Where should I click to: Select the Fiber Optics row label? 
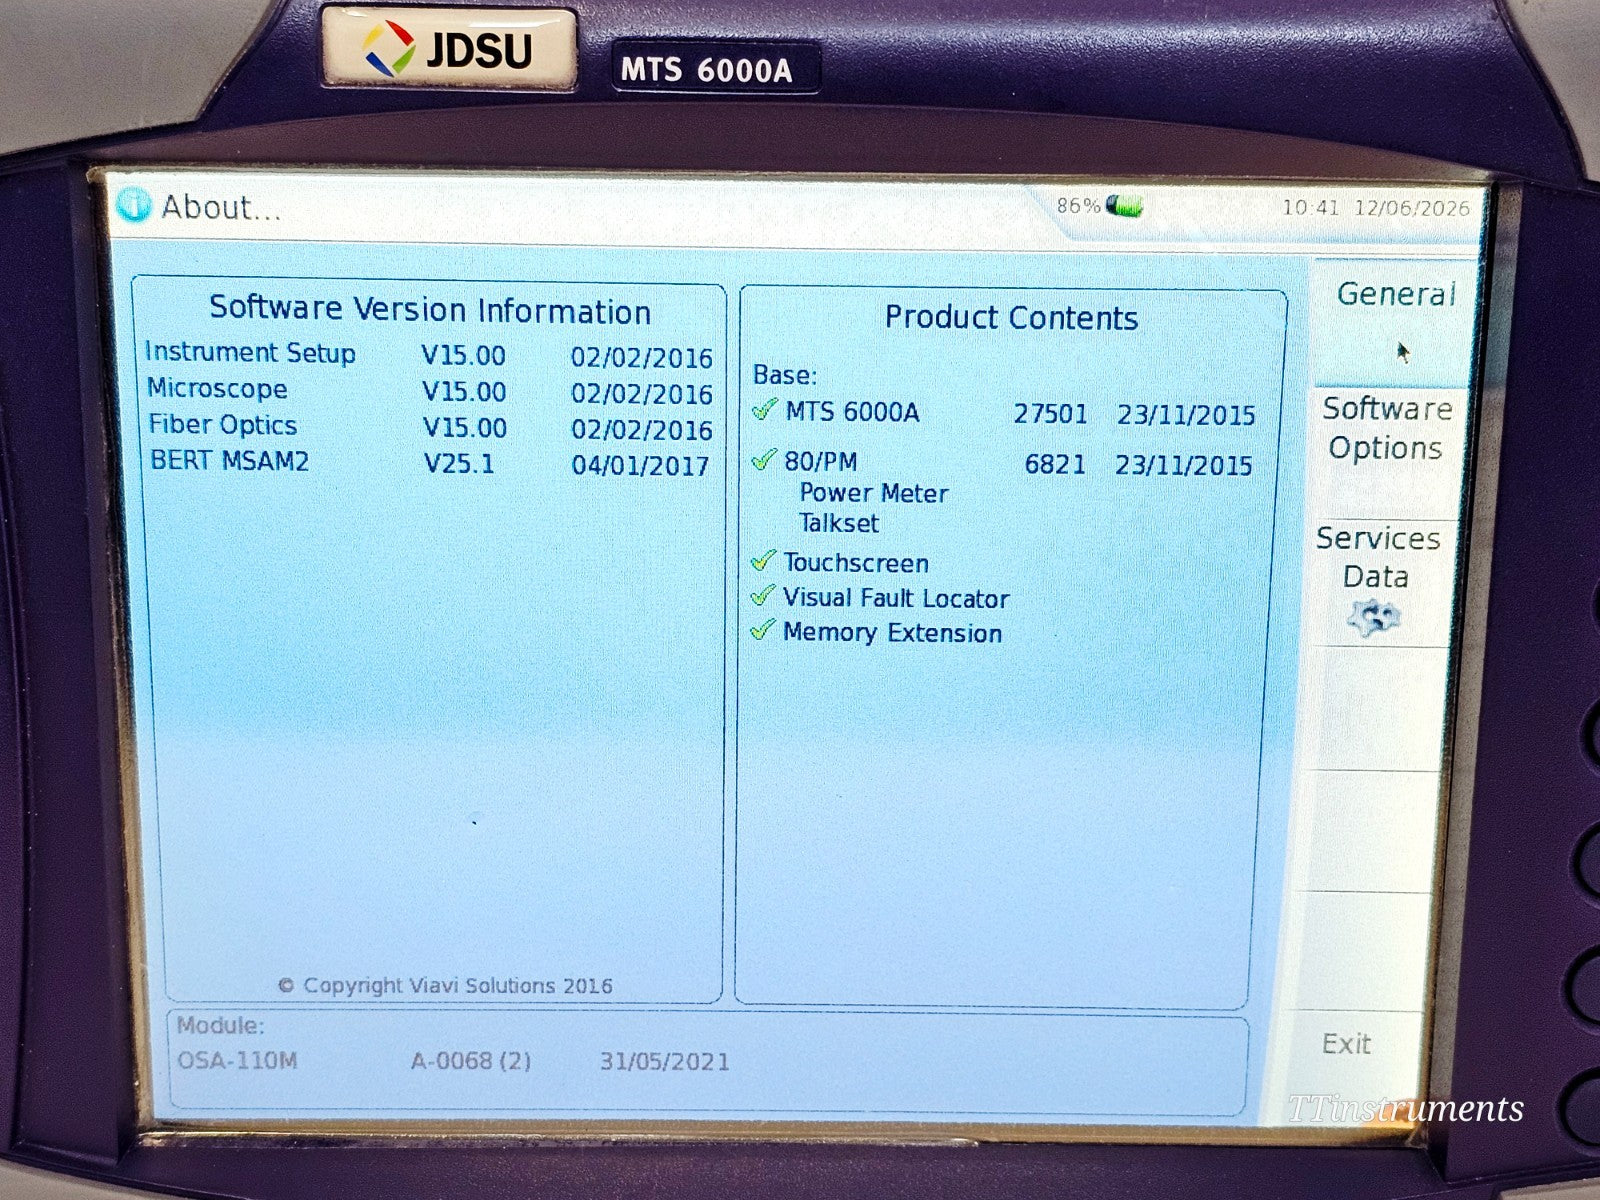click(223, 425)
